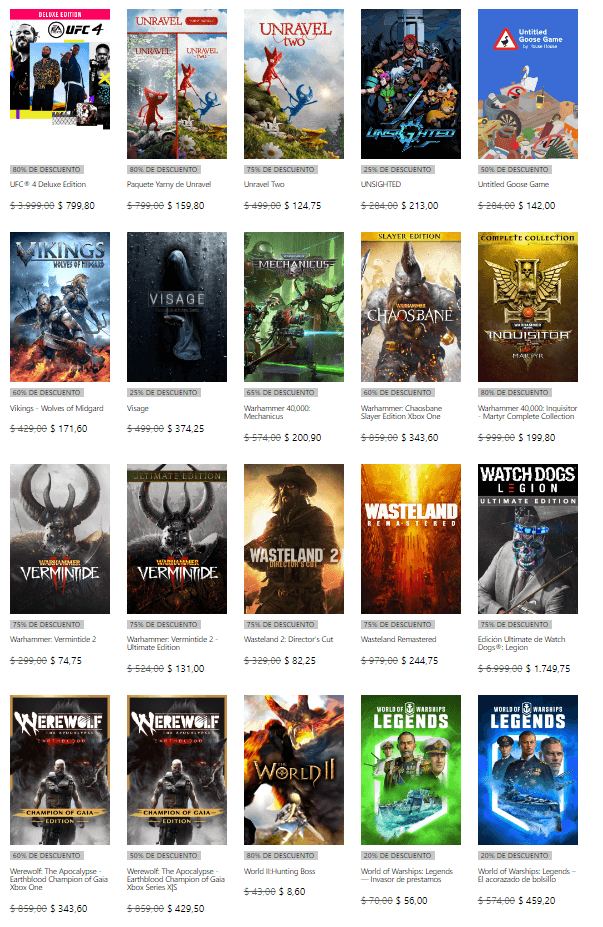The width and height of the screenshot is (603, 927).
Task: Open the World II Hunting Boss cover image
Action: (293, 770)
